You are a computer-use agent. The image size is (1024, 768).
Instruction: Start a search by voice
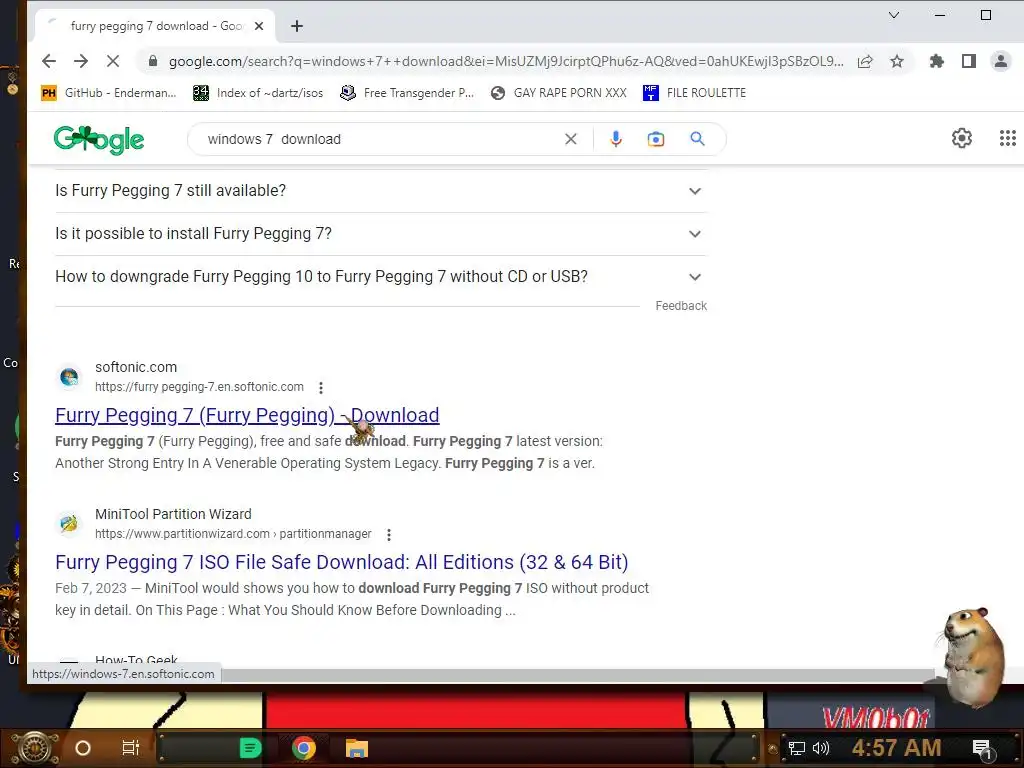(615, 139)
